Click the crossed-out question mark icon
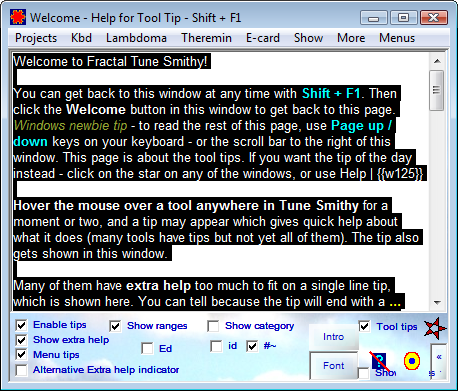Image resolution: width=458 pixels, height=391 pixels. [379, 361]
